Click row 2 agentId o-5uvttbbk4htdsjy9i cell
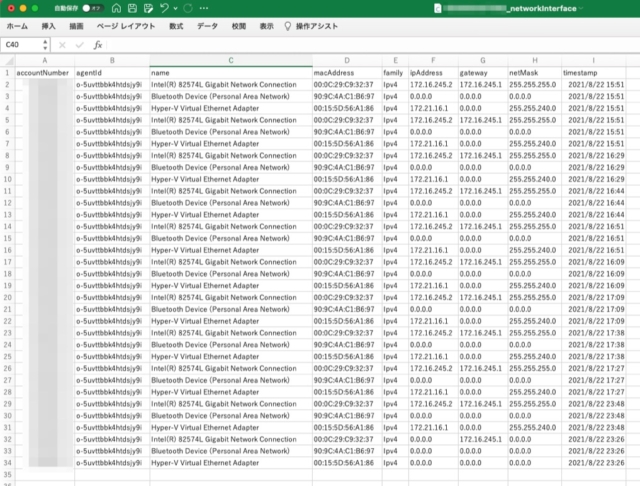The image size is (640, 486). click(112, 84)
